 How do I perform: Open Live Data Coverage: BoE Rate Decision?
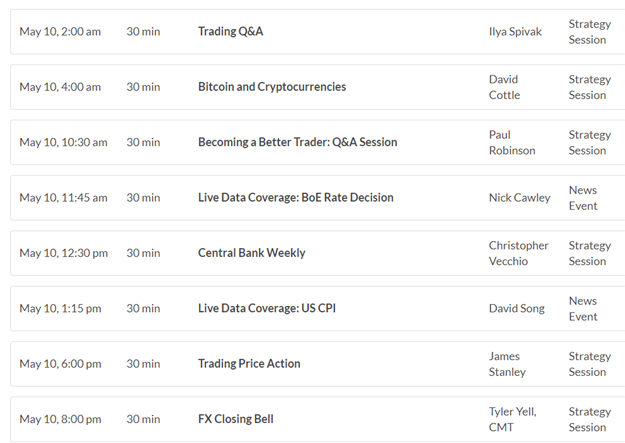[295, 198]
